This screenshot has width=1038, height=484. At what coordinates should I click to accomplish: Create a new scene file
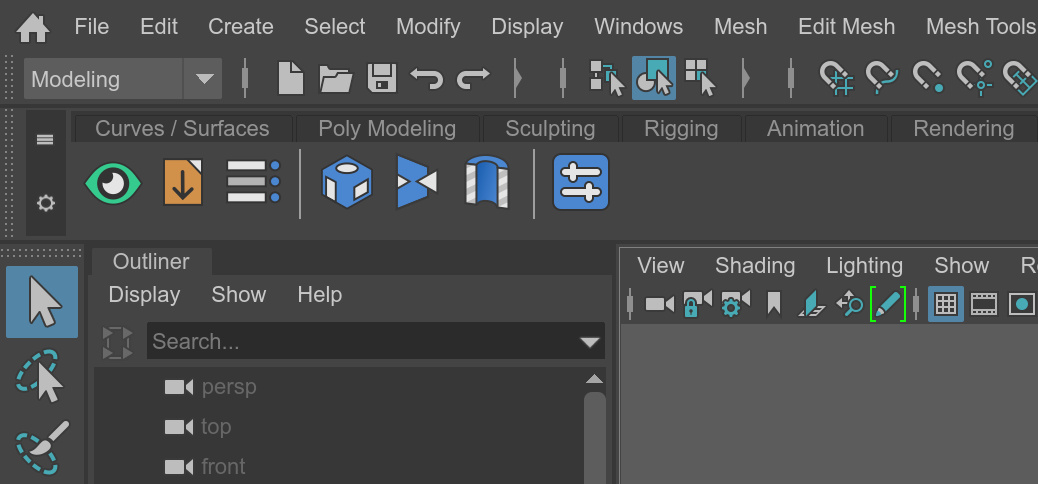(291, 78)
